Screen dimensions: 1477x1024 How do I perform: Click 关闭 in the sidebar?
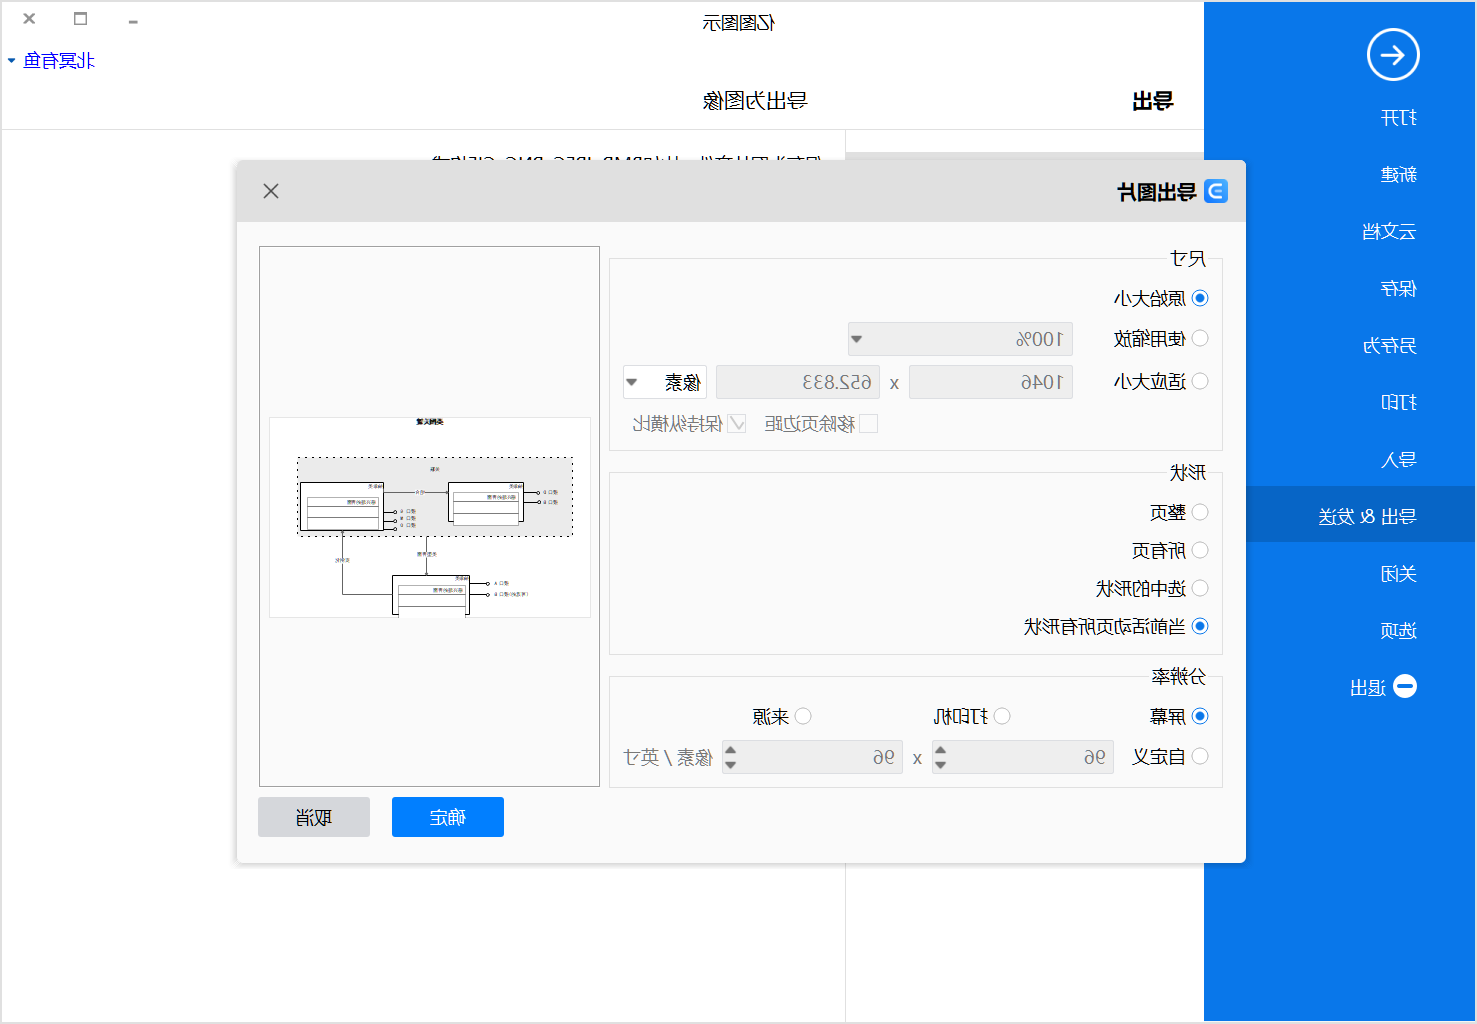pos(1399,574)
